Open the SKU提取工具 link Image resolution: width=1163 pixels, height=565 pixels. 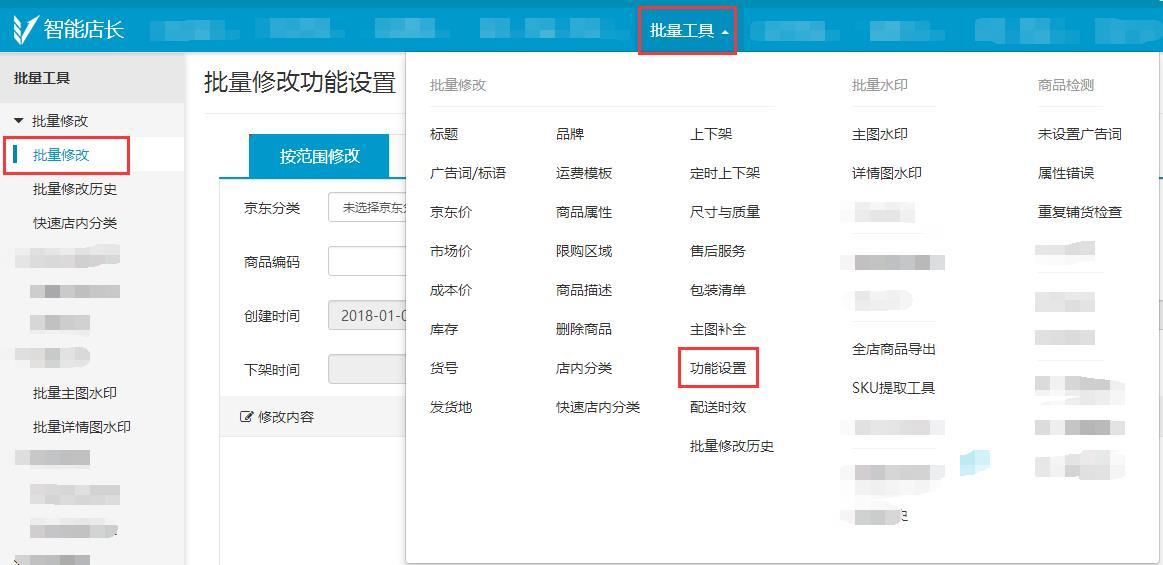coord(894,388)
